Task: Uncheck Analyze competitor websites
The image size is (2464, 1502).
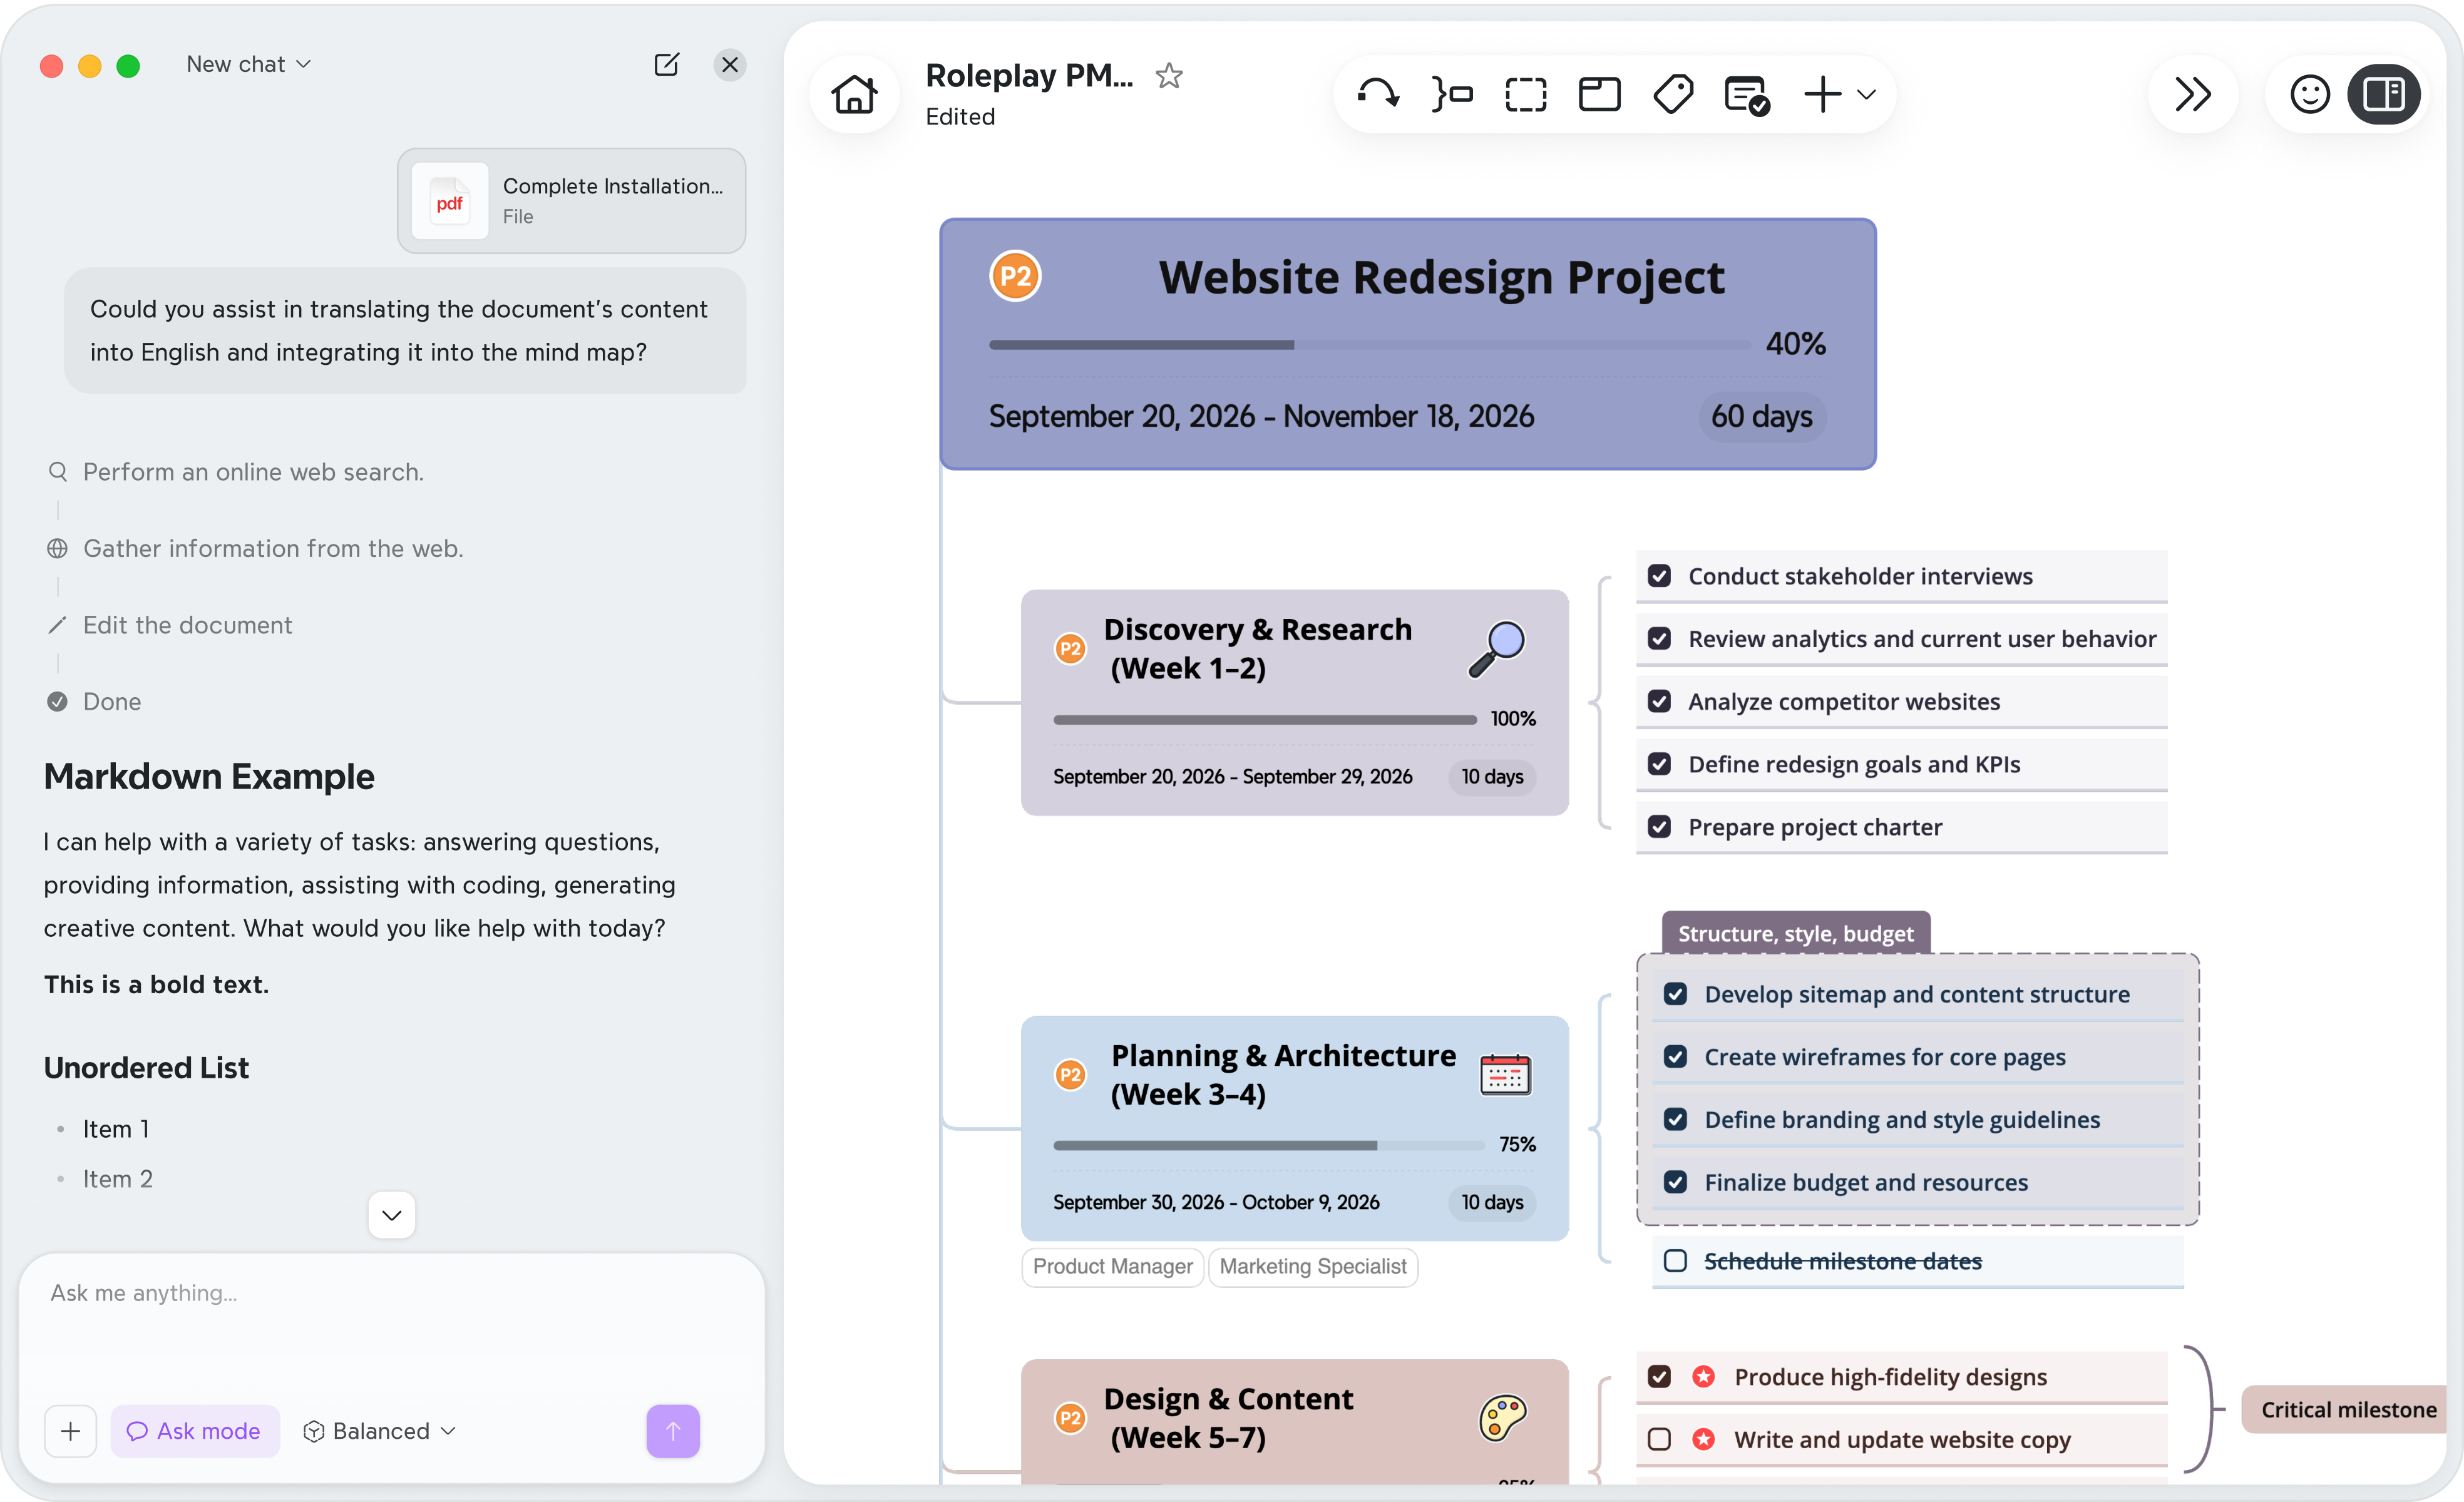Action: [x=1659, y=701]
